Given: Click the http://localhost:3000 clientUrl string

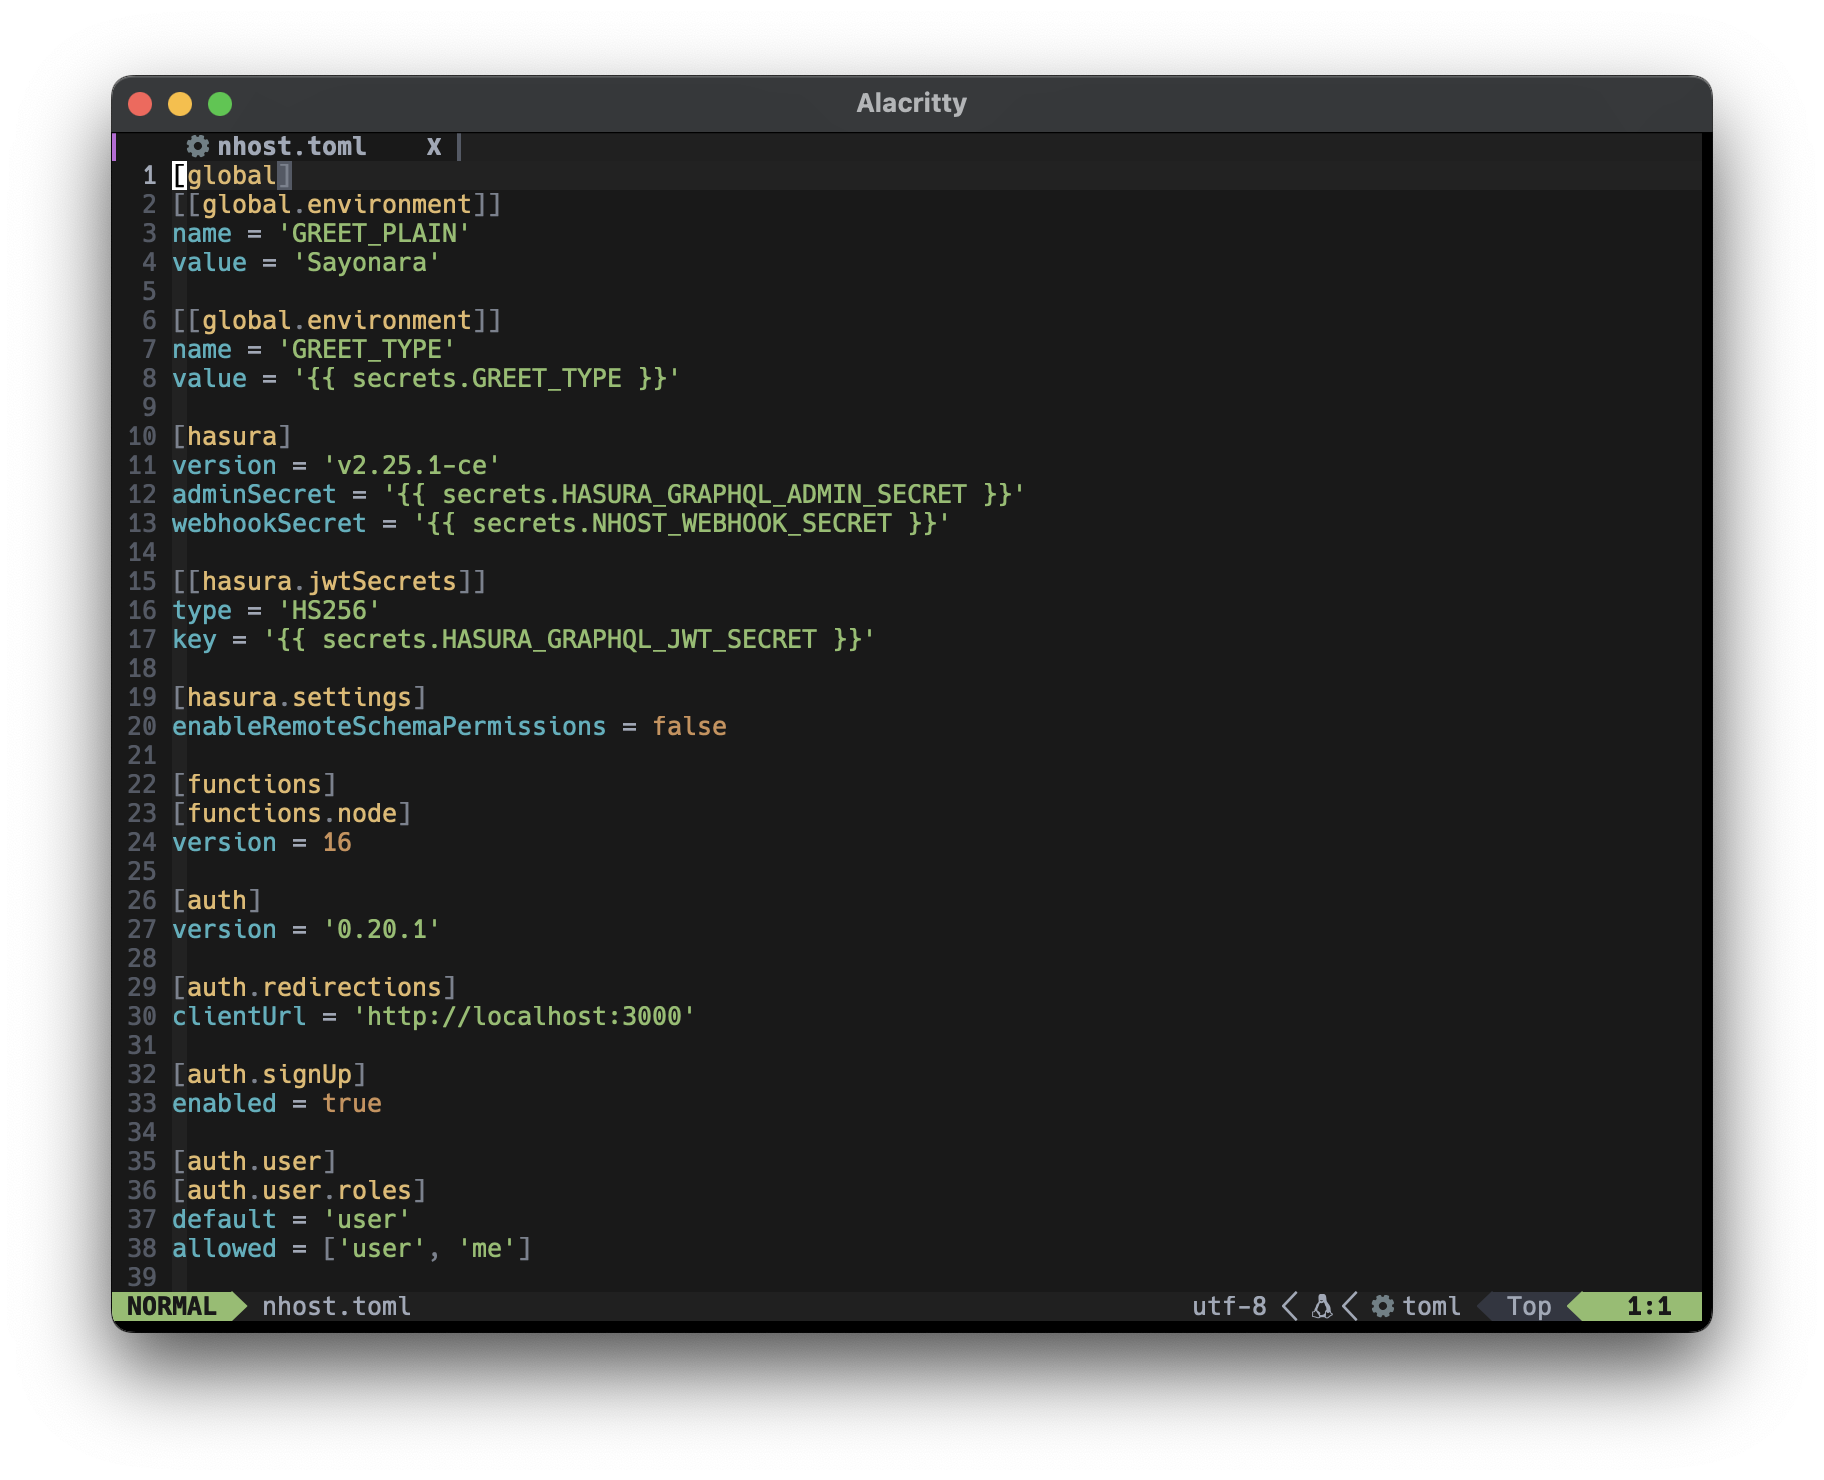Looking at the screenshot, I should 524,1017.
